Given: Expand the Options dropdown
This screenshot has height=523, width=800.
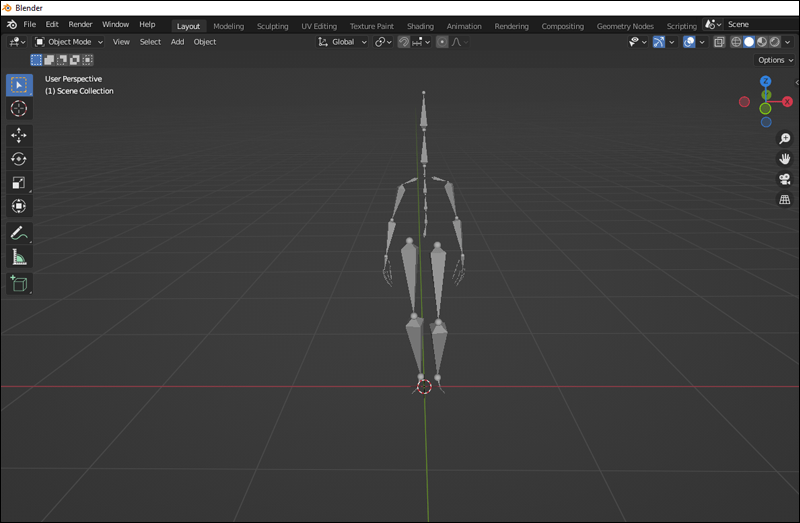Looking at the screenshot, I should pyautogui.click(x=776, y=60).
